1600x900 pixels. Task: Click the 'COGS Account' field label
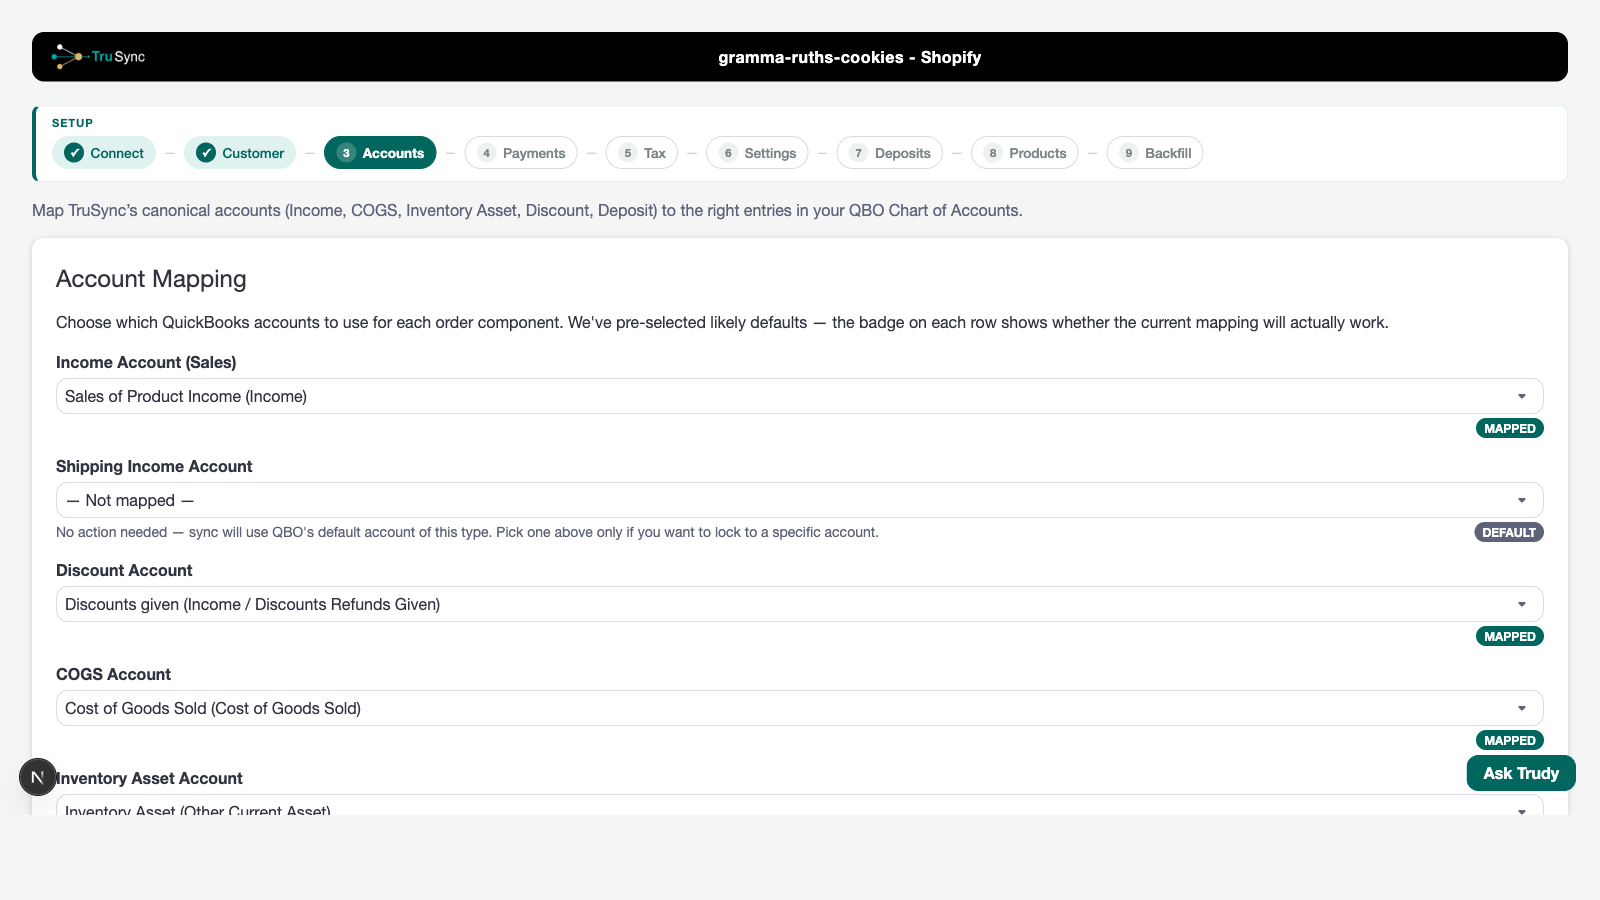coord(113,674)
